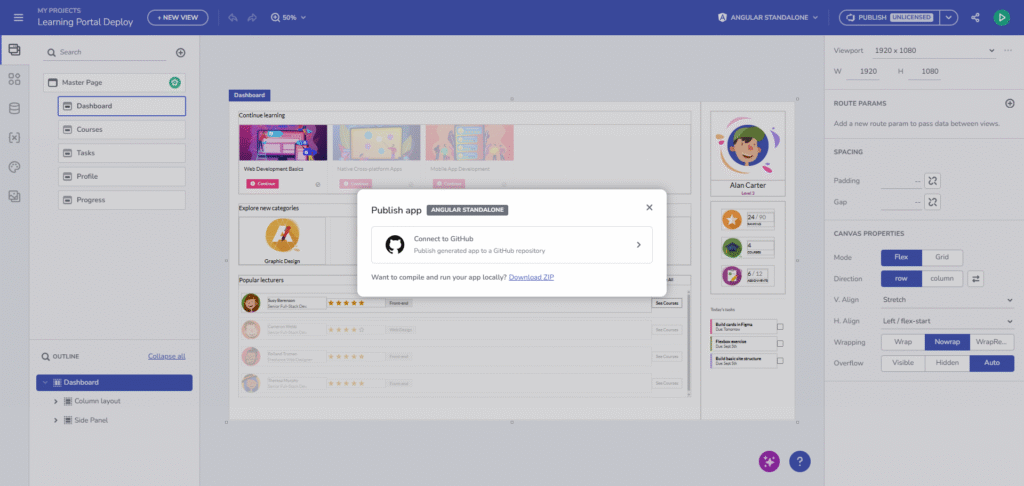This screenshot has width=1024, height=486.
Task: Select the Courses view
Action: [122, 129]
